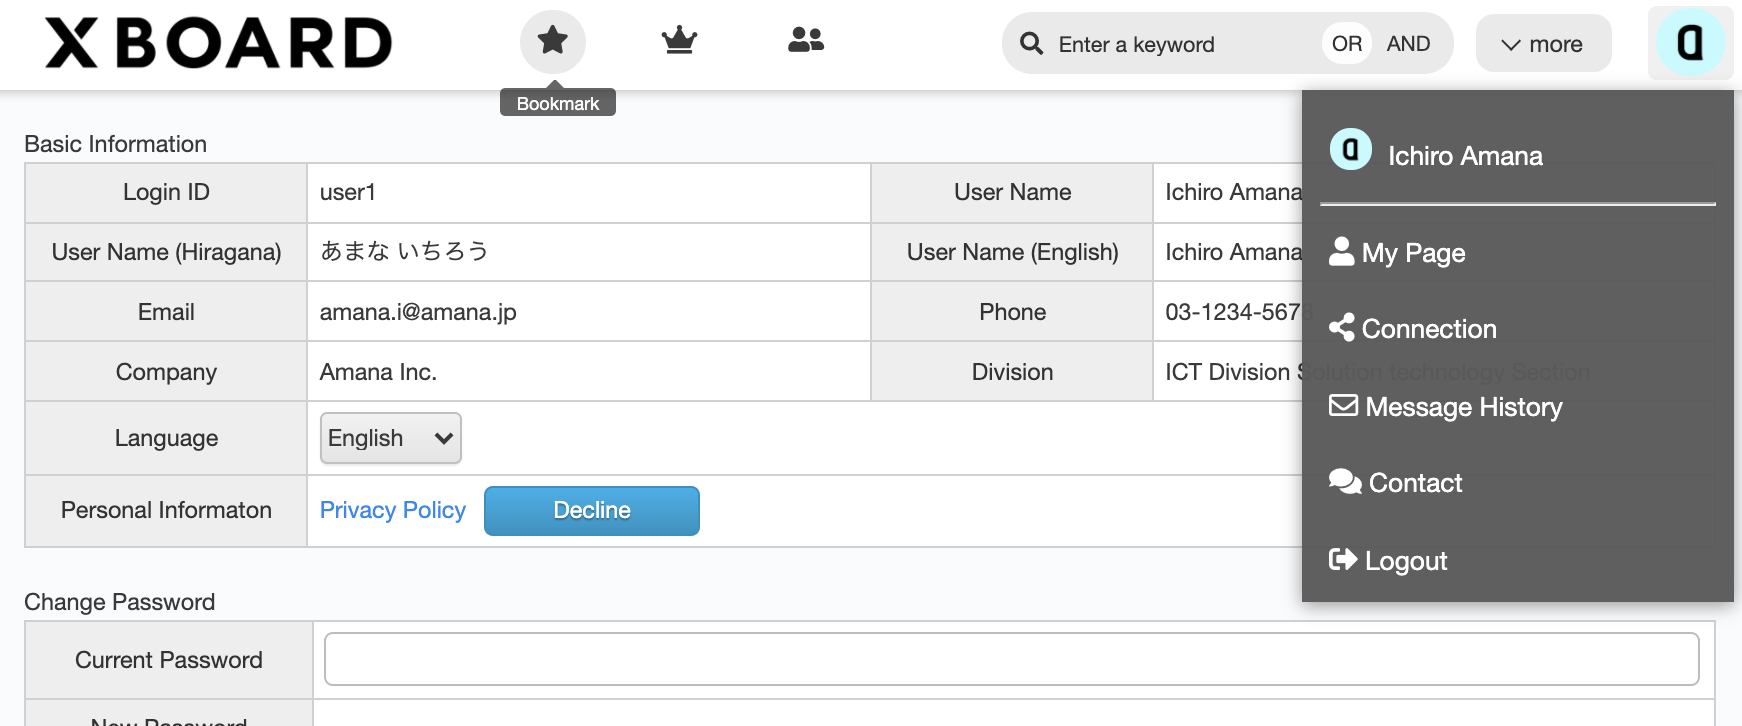Open the Bookmark star icon

(x=553, y=41)
